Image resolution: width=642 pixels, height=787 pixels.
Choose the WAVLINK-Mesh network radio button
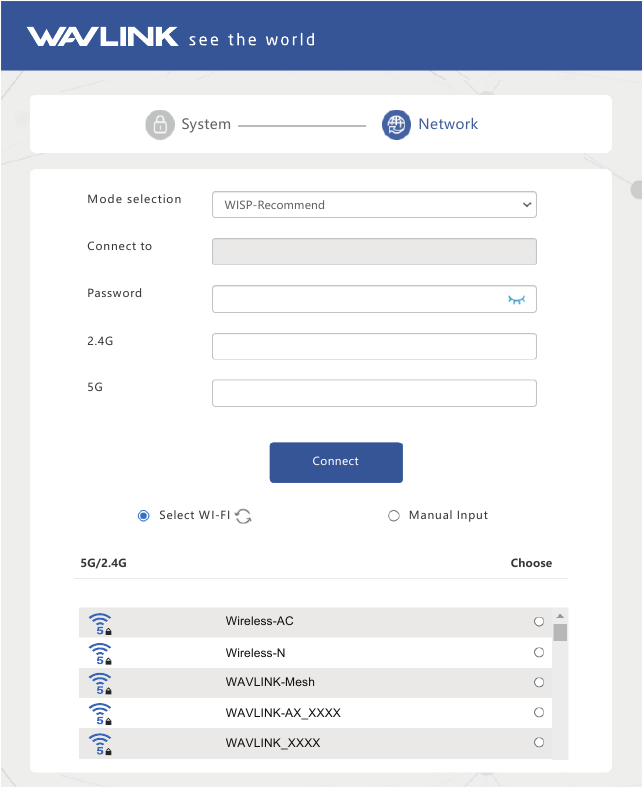(x=539, y=683)
